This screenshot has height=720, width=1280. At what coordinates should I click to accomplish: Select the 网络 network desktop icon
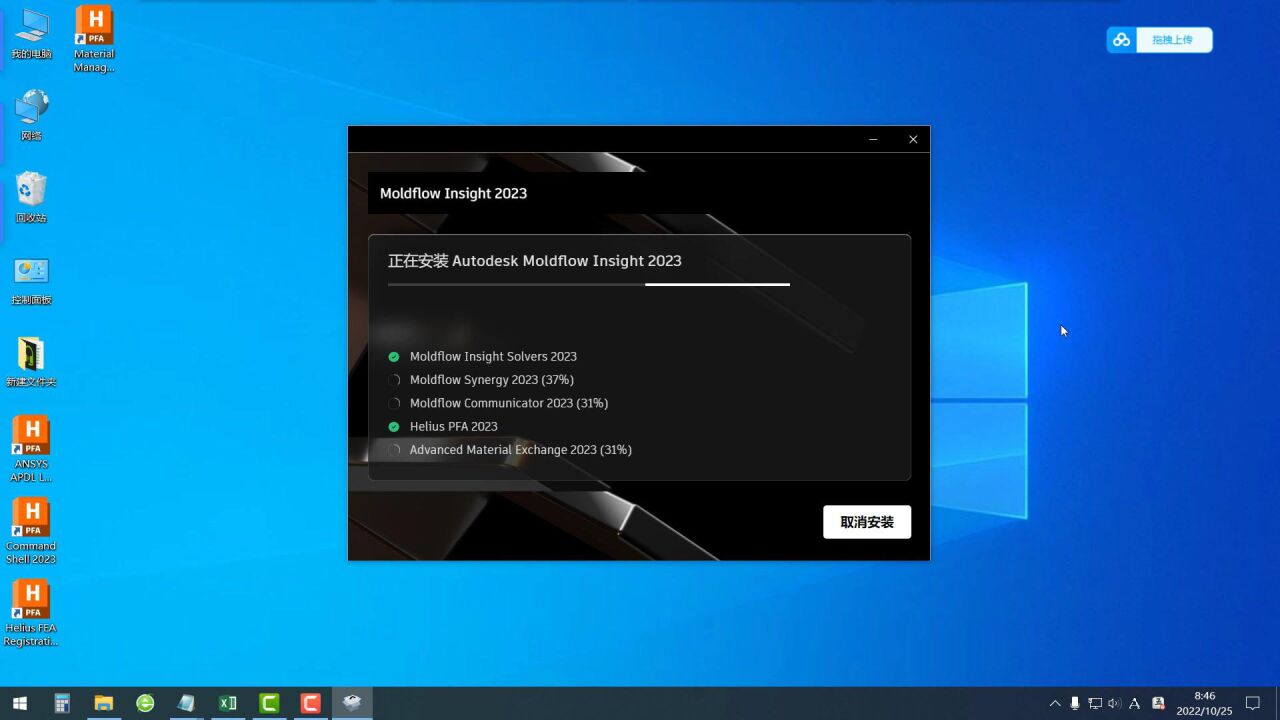pyautogui.click(x=31, y=114)
